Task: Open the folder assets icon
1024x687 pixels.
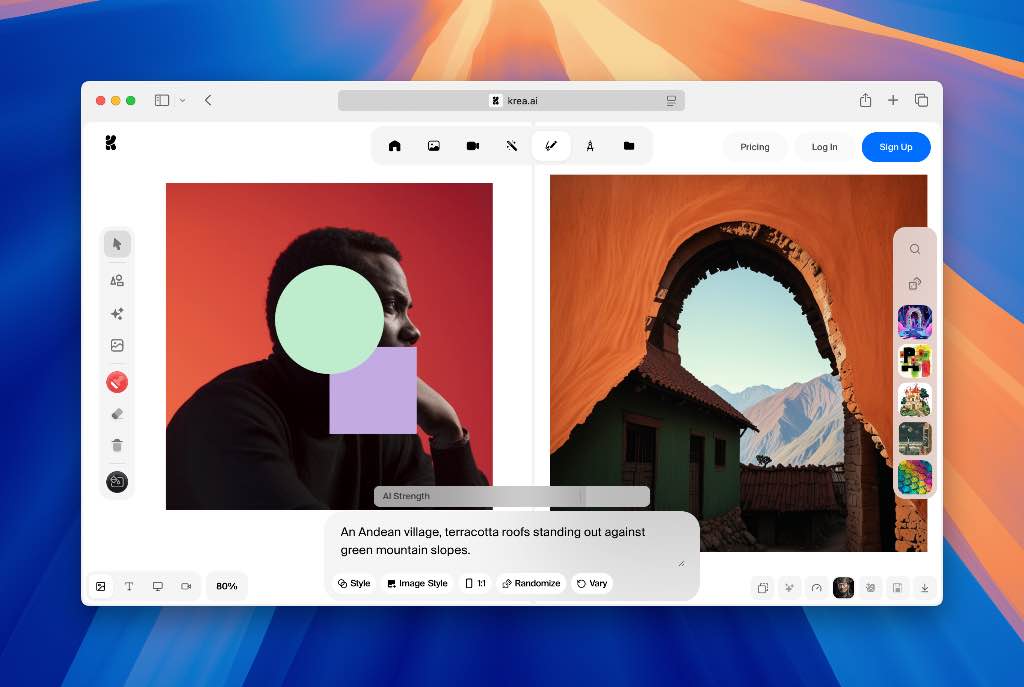Action: click(628, 146)
